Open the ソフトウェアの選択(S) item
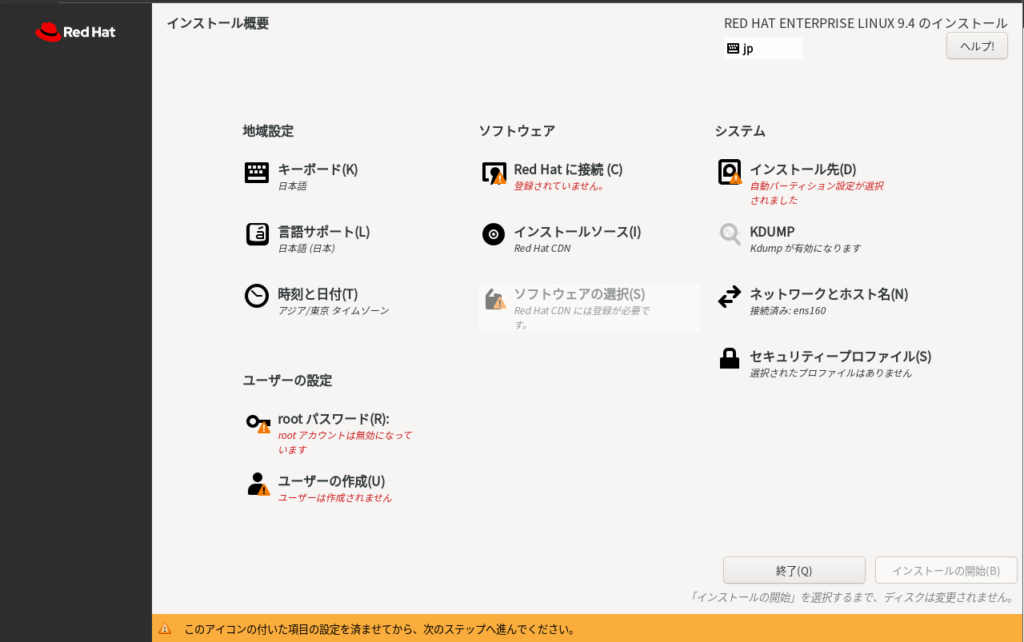 click(579, 294)
